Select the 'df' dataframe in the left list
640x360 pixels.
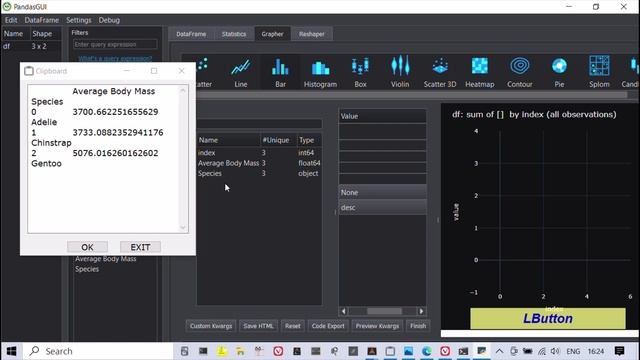coord(31,46)
